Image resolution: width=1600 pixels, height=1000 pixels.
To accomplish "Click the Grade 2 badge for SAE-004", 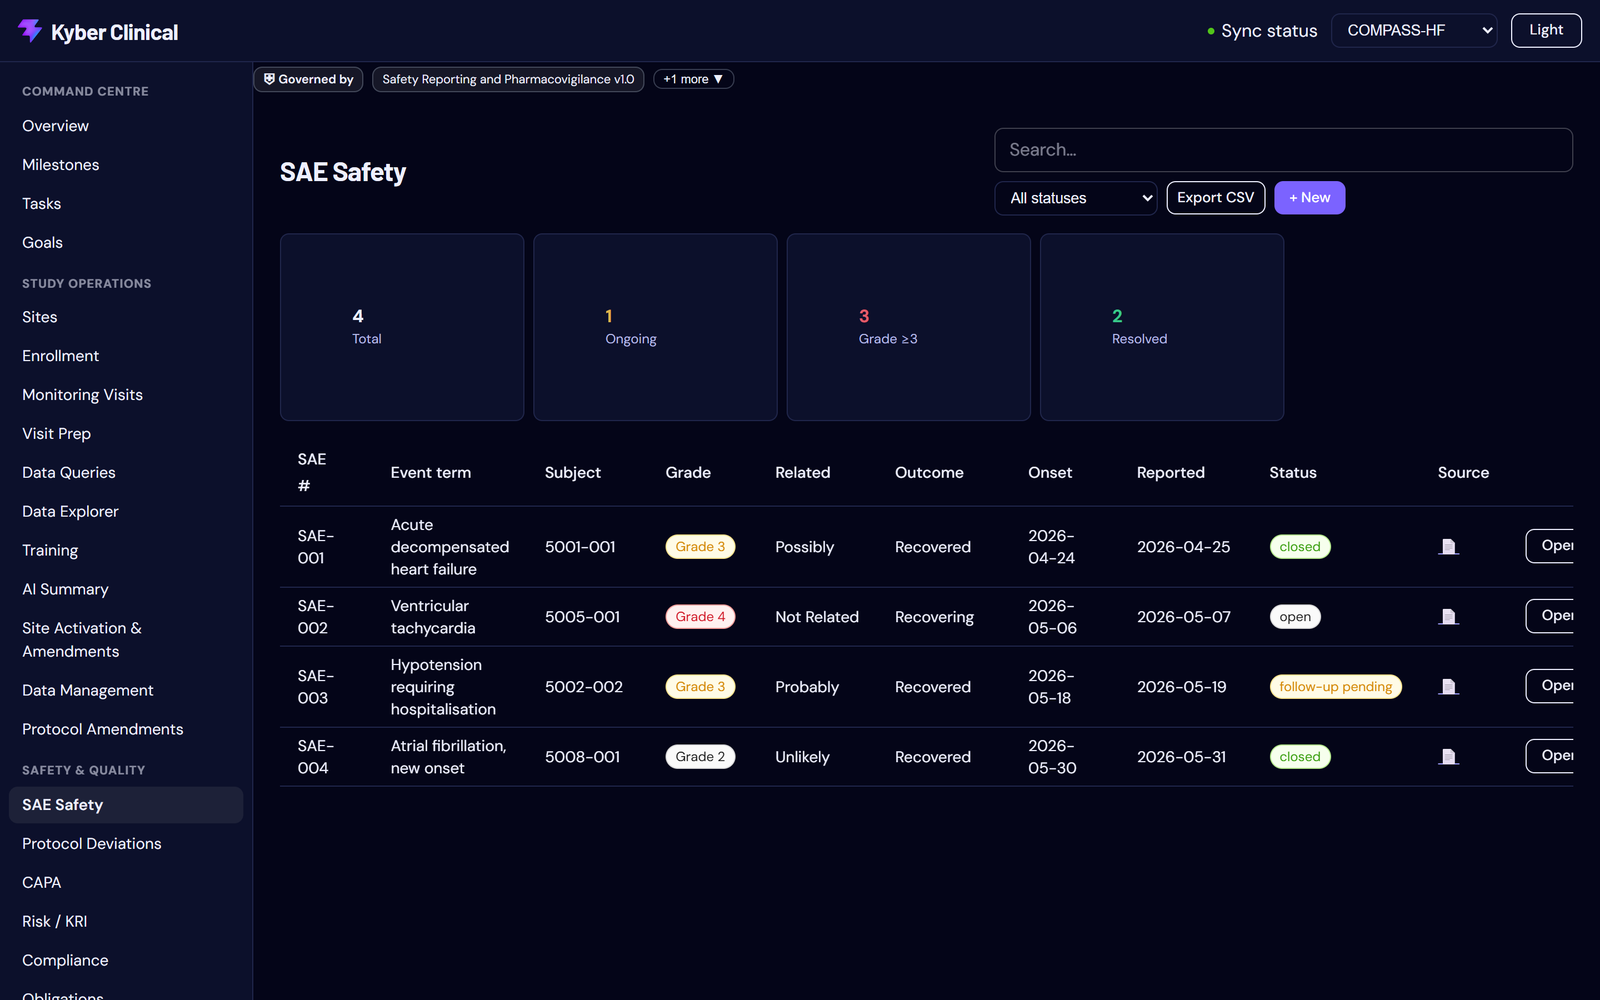I will click(700, 757).
